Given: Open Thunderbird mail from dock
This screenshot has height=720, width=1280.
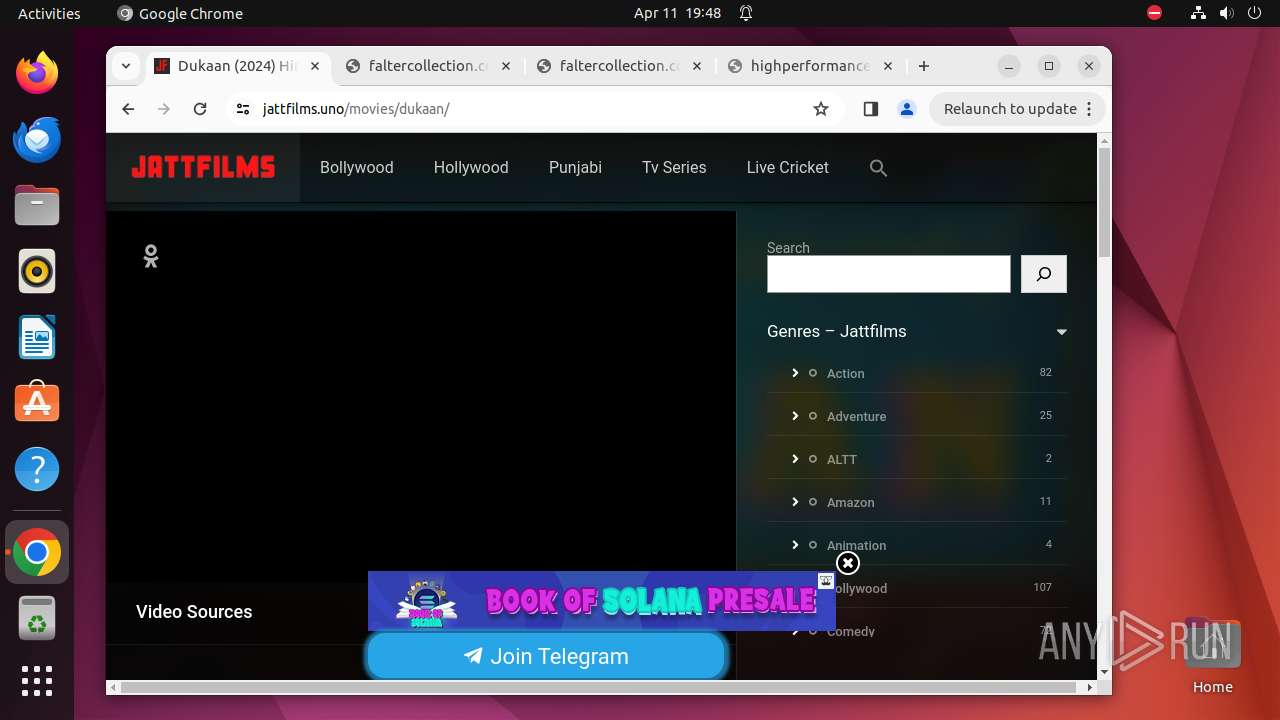Looking at the screenshot, I should point(37,139).
